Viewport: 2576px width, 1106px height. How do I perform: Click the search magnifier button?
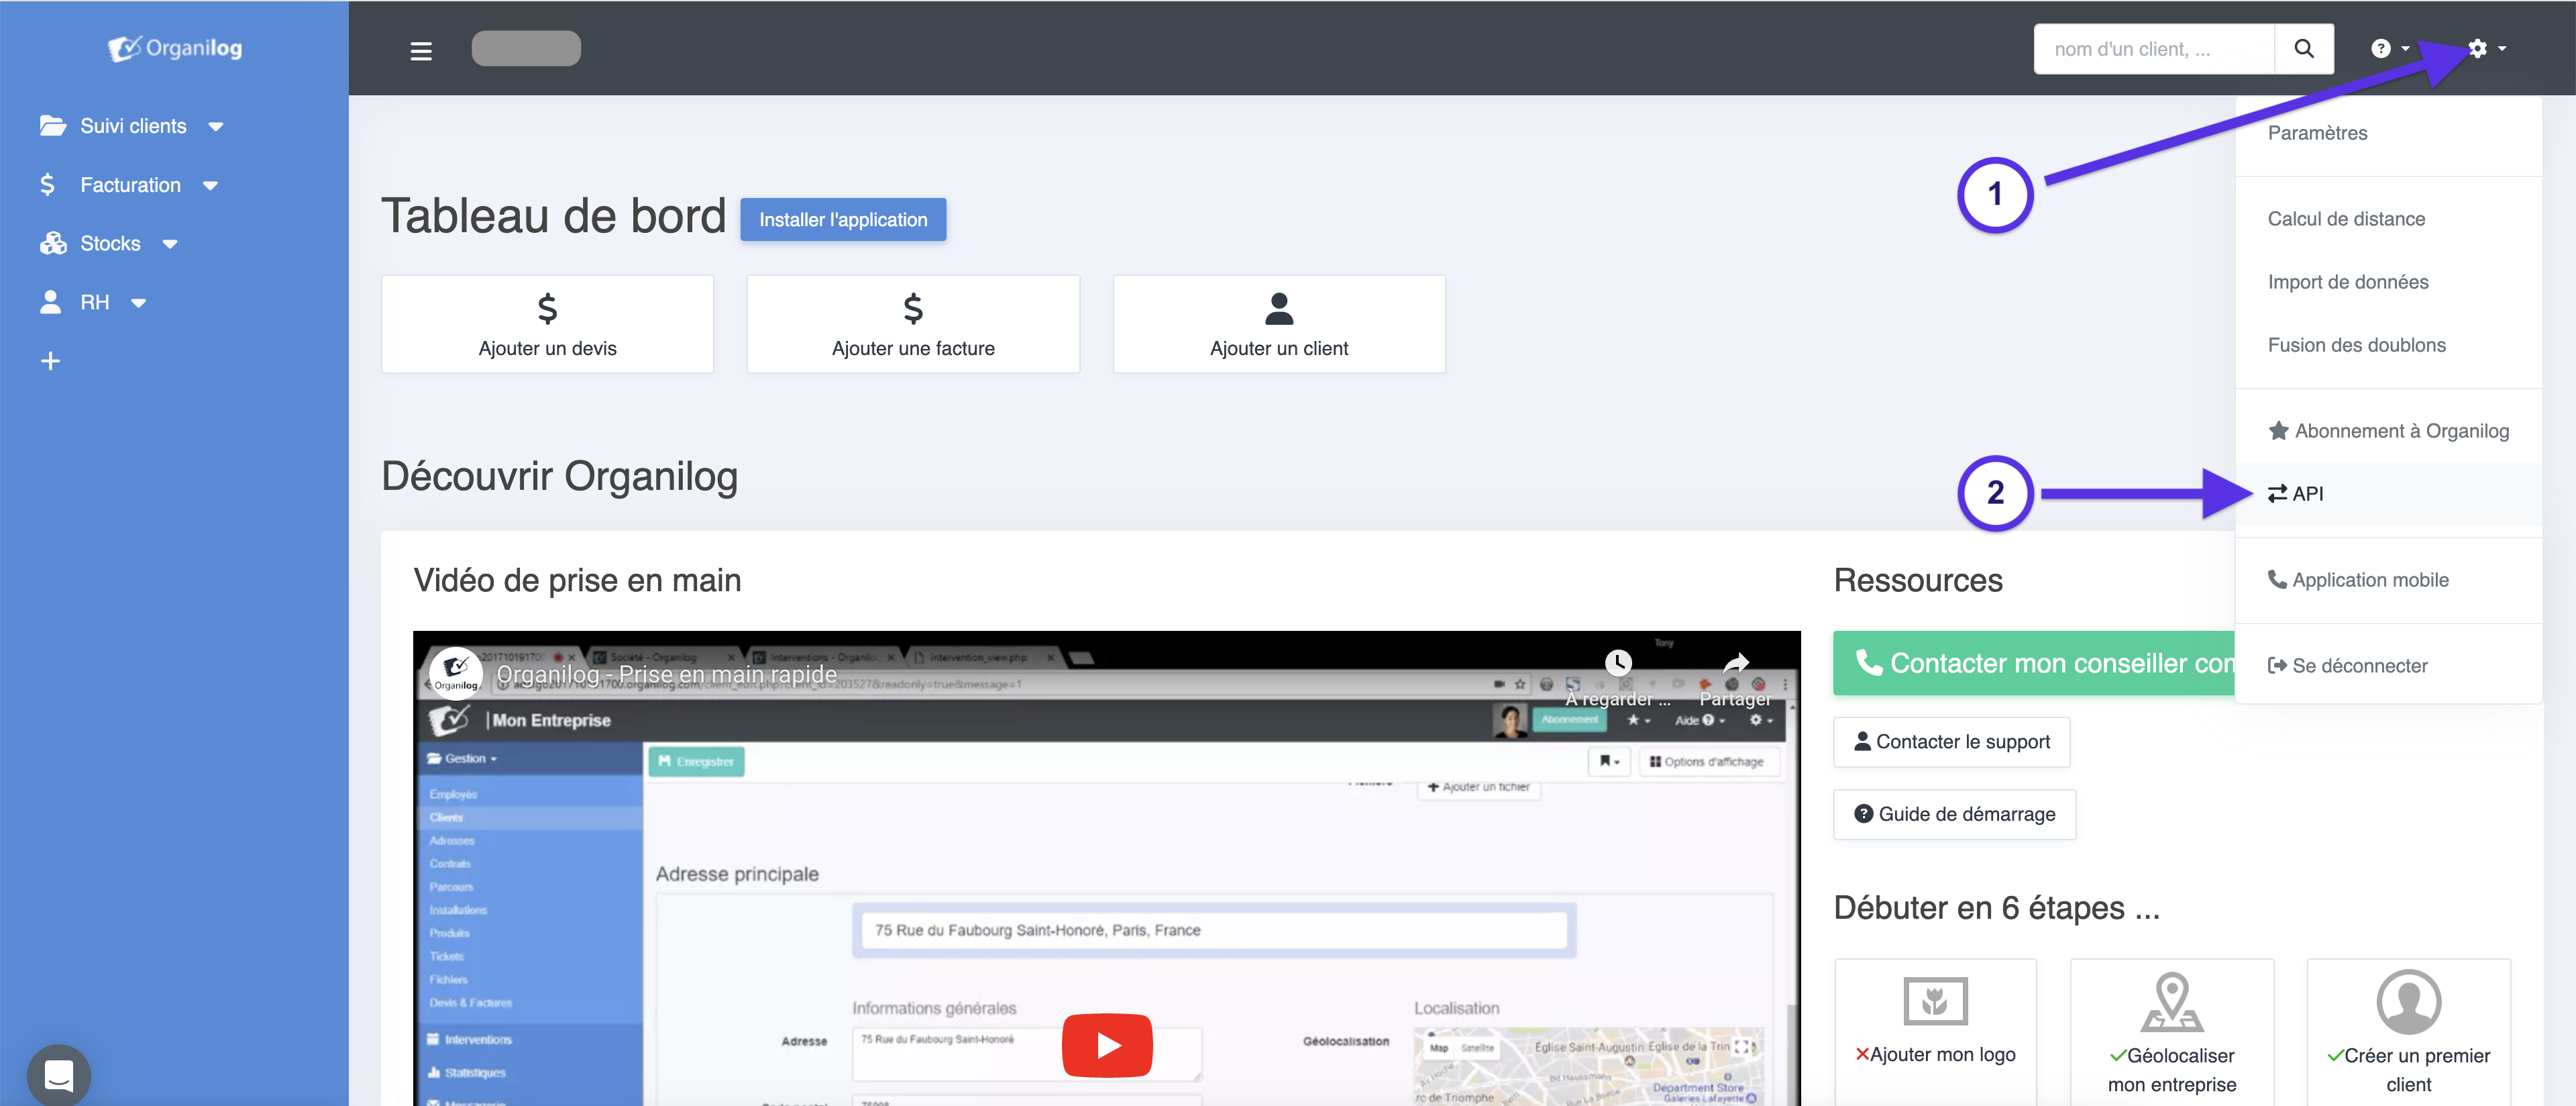[2303, 48]
